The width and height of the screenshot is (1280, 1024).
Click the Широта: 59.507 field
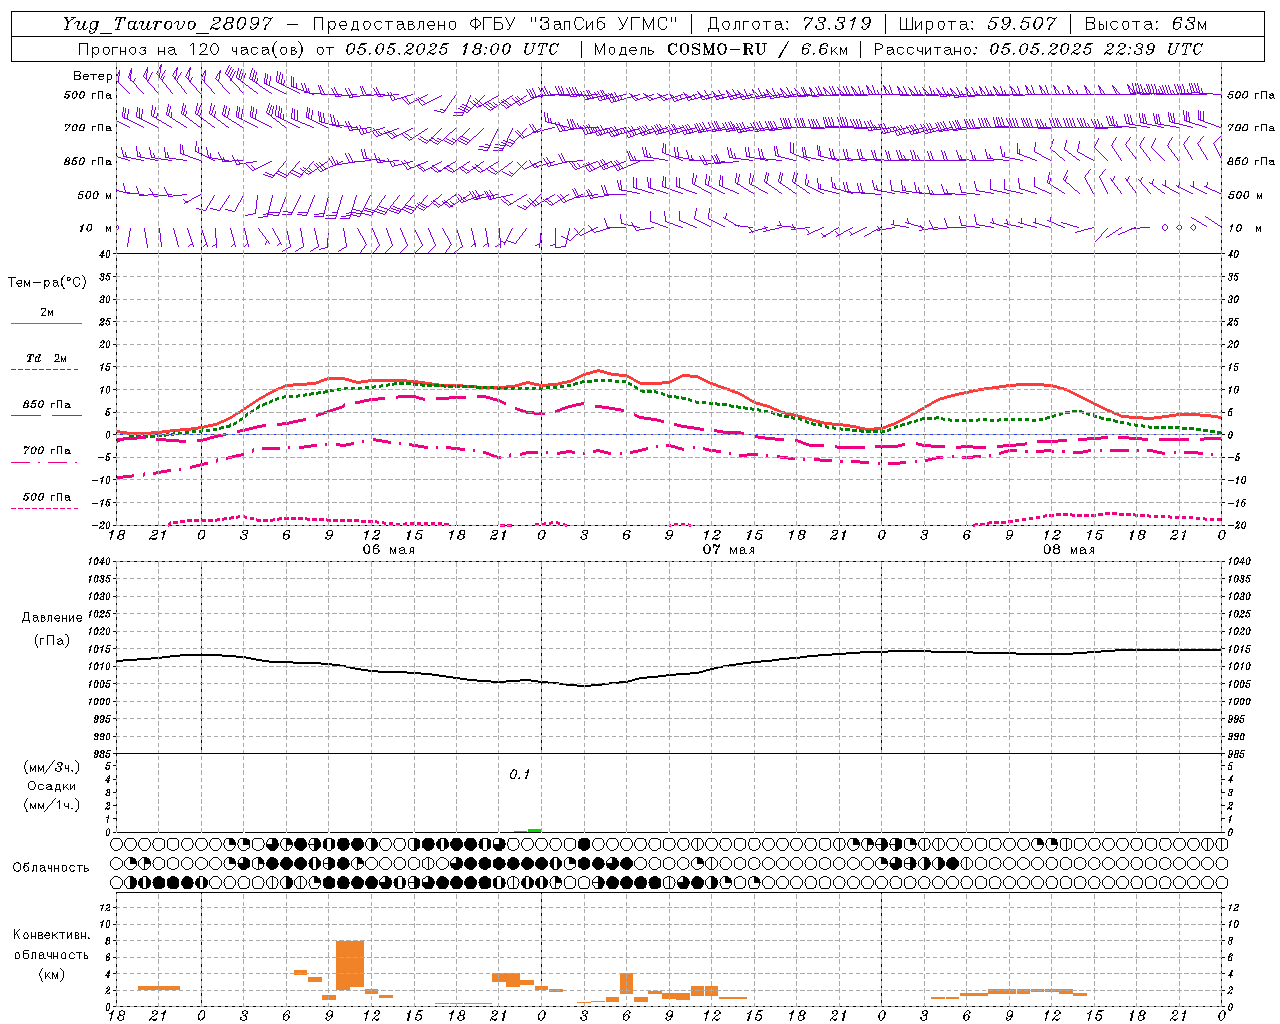click(x=977, y=24)
